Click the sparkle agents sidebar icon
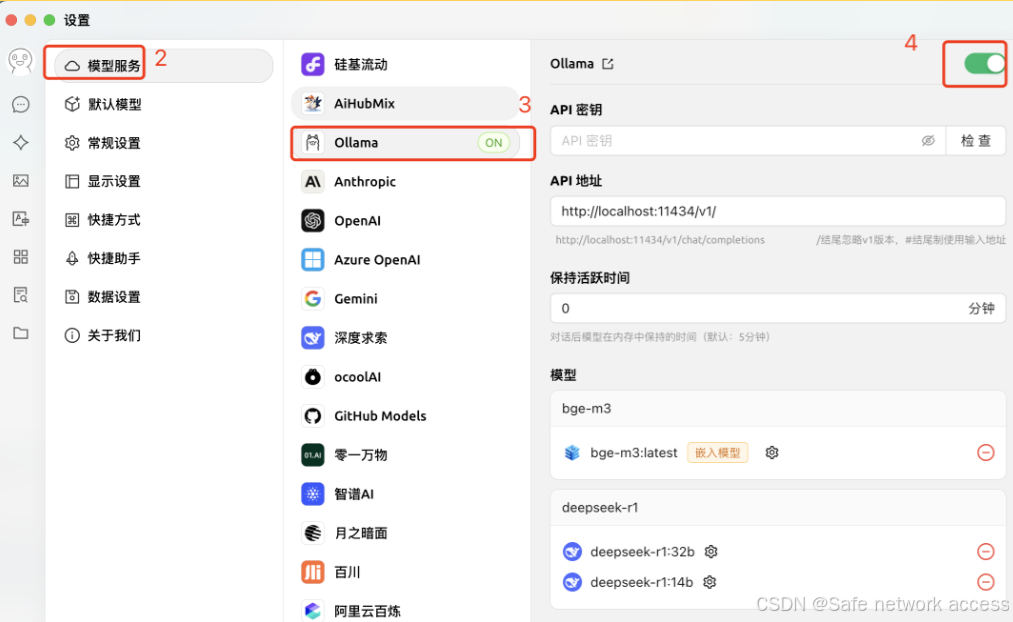1013x622 pixels. click(21, 142)
